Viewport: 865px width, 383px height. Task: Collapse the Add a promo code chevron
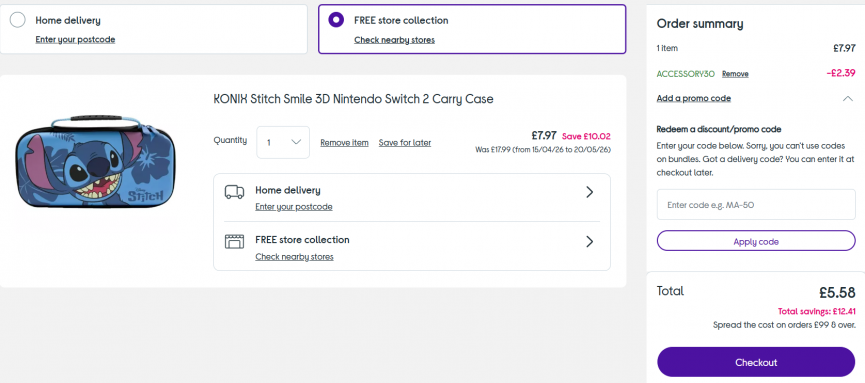tap(848, 98)
